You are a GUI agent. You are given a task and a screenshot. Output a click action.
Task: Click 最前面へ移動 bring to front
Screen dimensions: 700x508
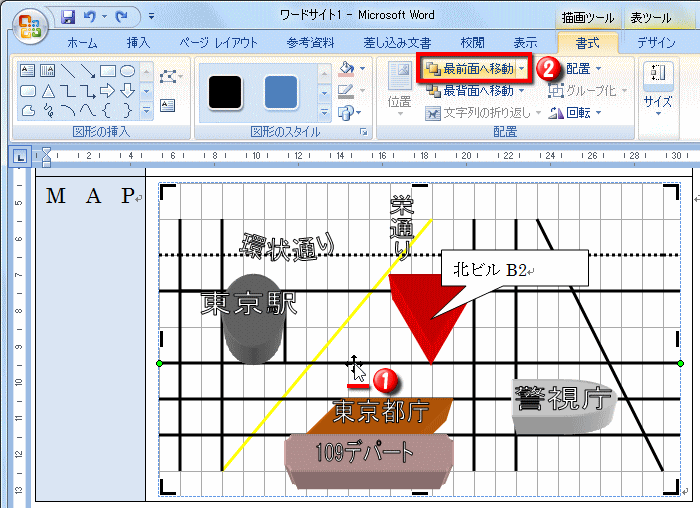470,69
